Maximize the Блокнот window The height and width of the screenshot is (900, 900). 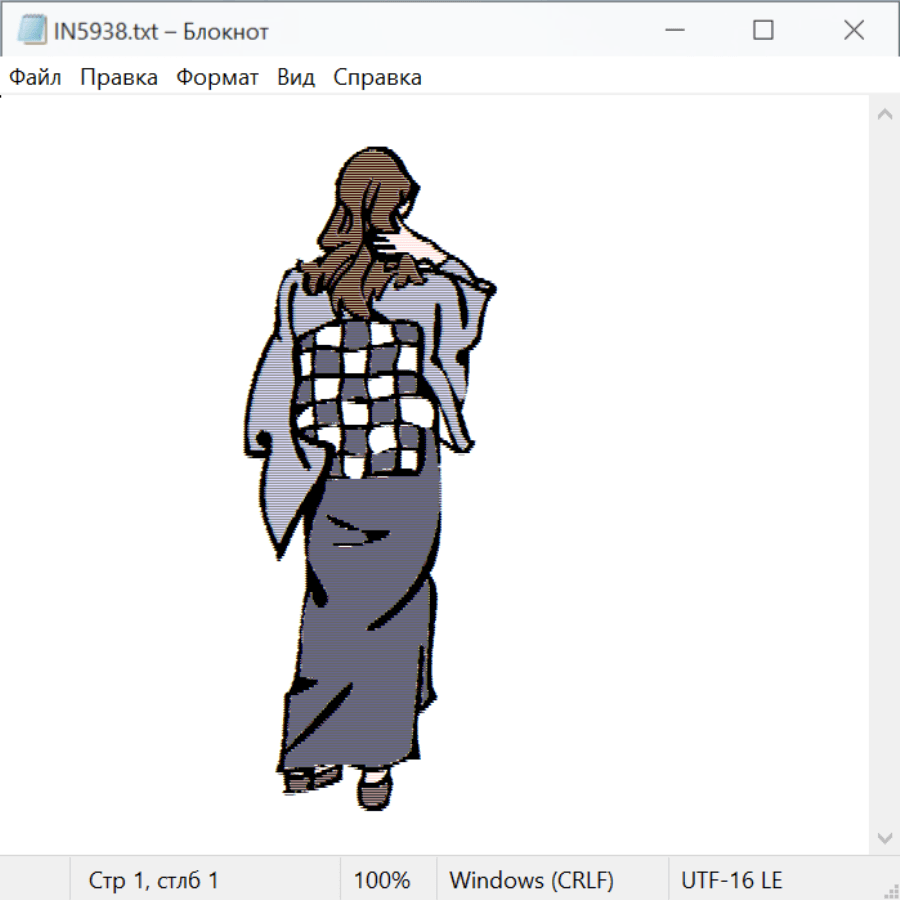763,31
